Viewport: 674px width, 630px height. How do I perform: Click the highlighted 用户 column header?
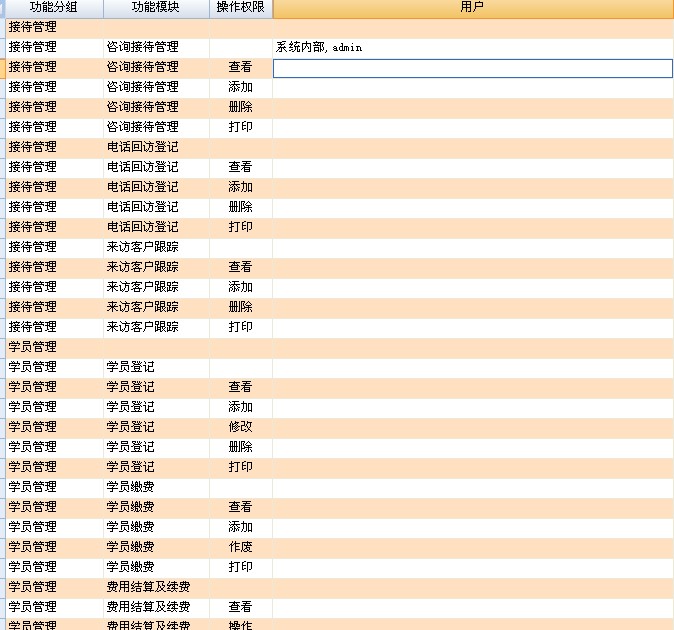473,7
